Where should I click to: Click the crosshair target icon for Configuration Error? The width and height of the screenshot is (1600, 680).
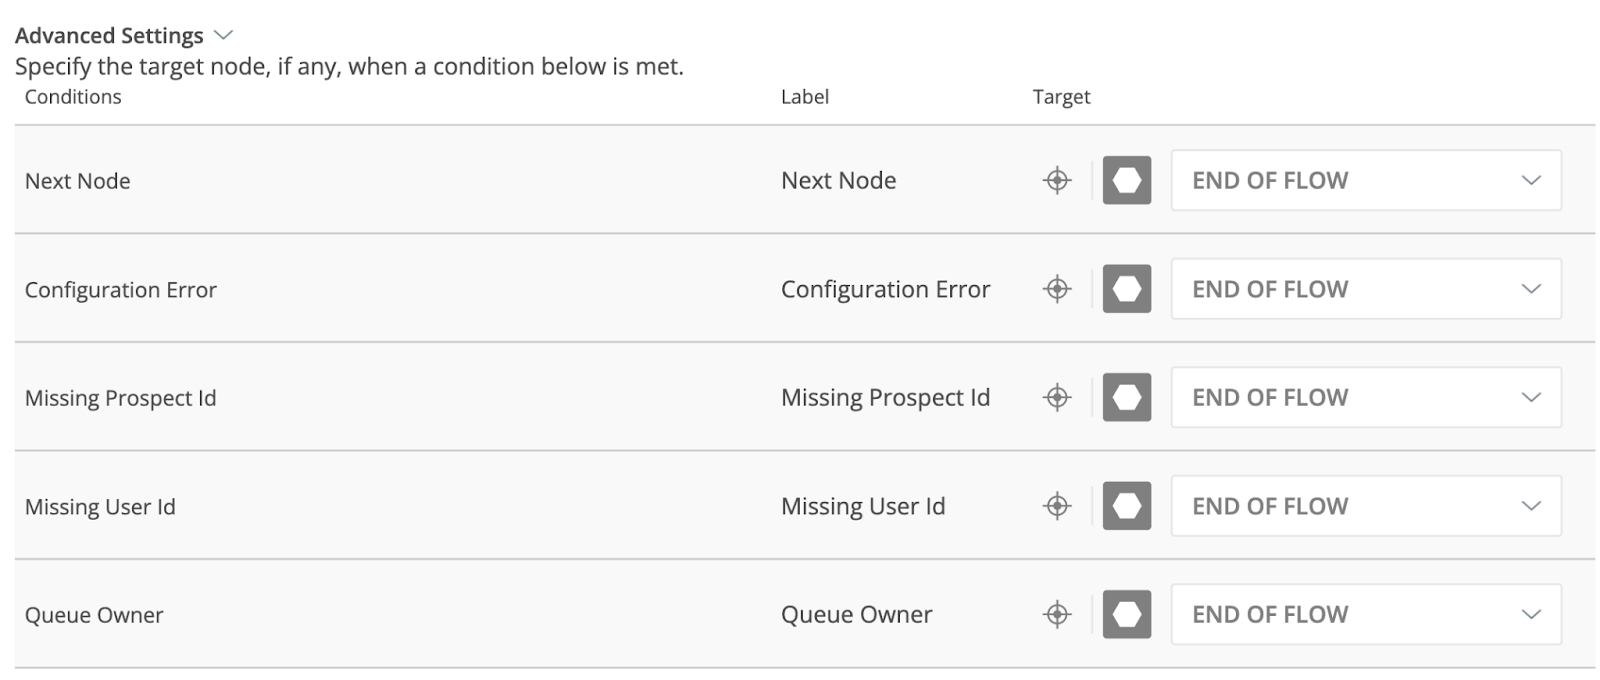[1057, 289]
